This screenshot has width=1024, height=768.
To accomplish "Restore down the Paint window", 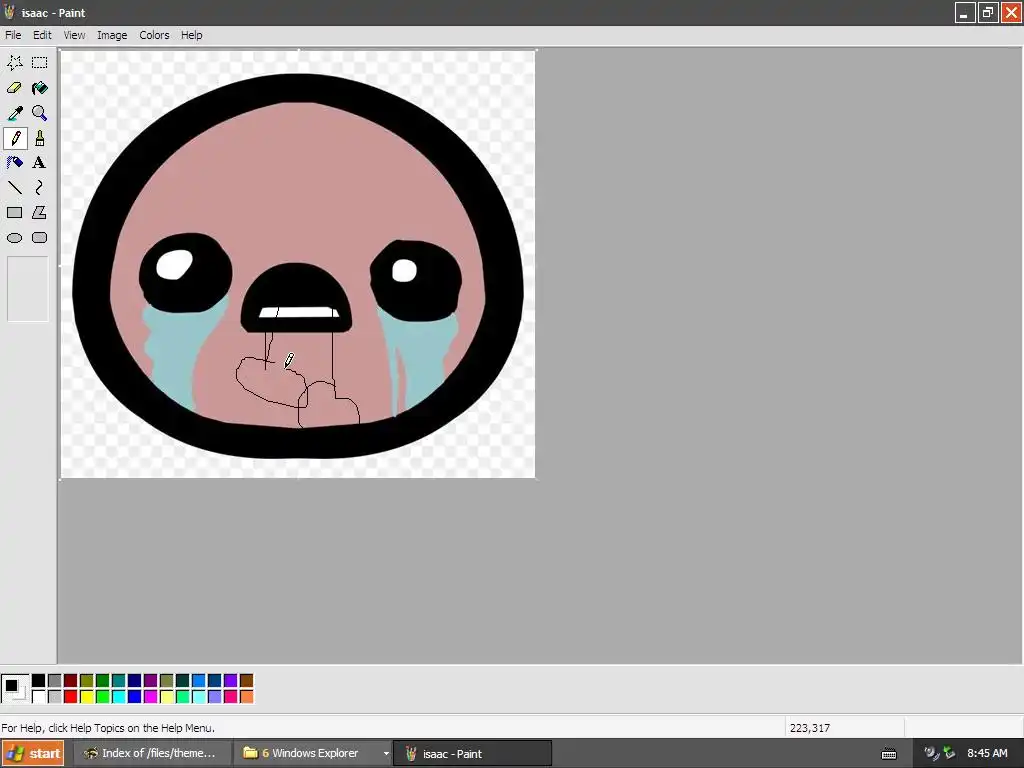I will tap(987, 12).
